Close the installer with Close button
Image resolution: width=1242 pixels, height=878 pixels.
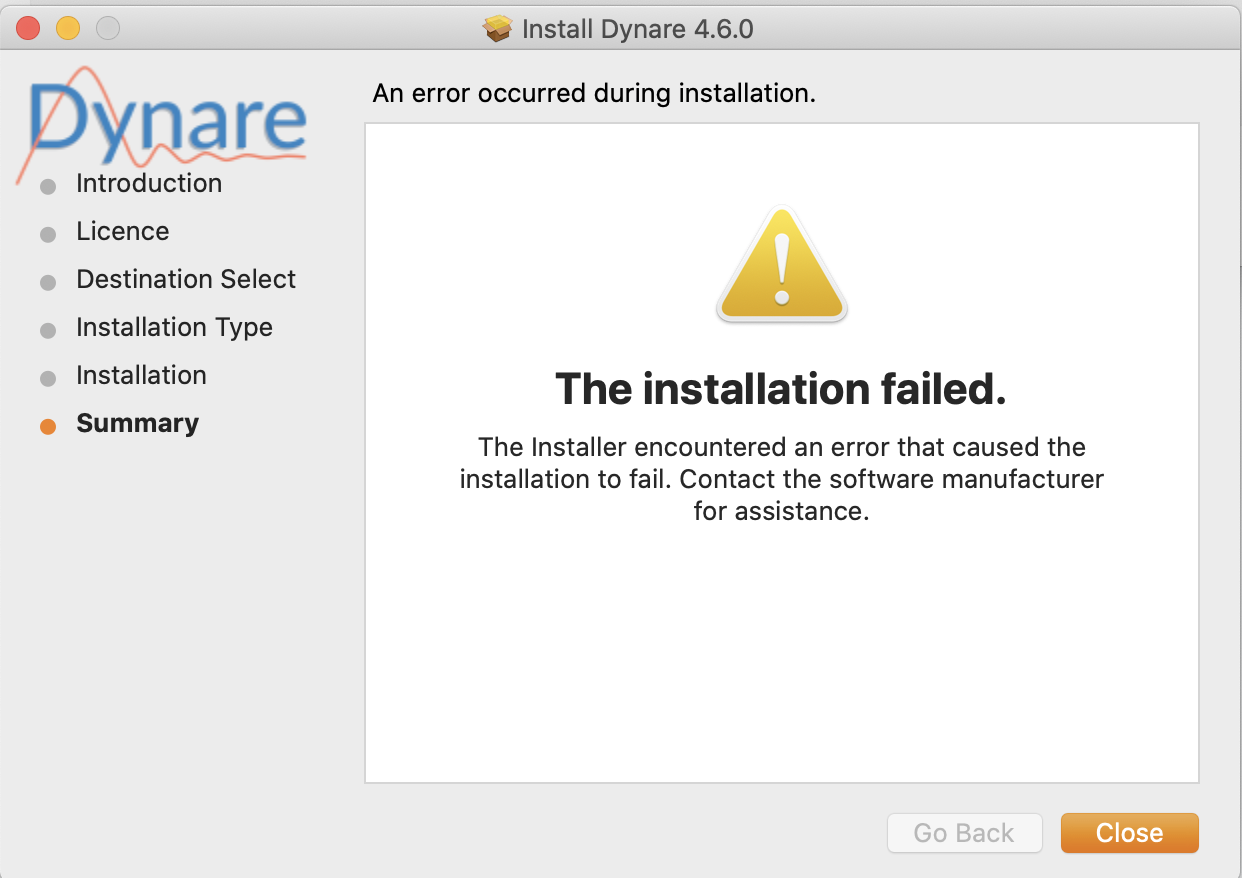(1129, 833)
